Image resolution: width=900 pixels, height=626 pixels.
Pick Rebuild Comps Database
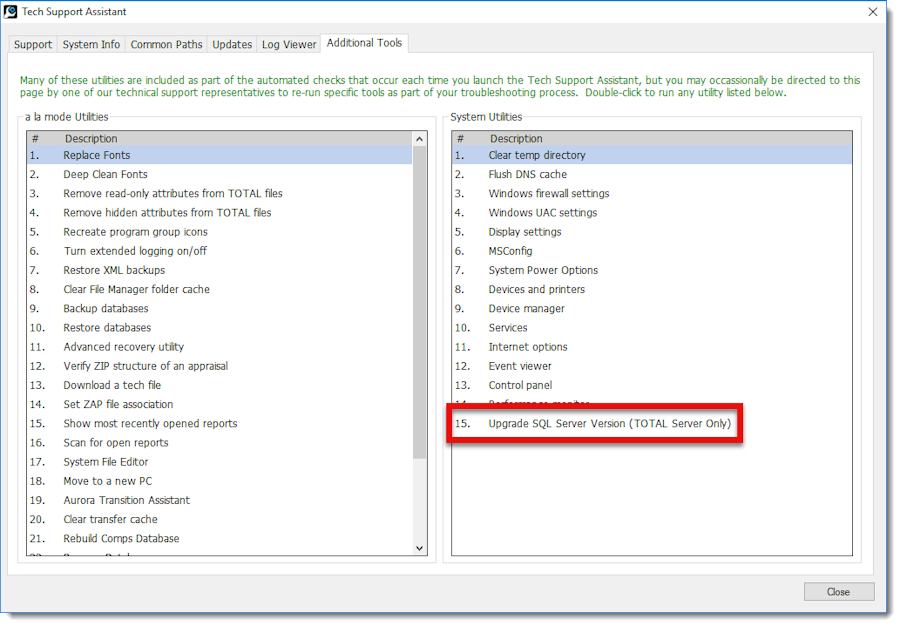click(x=219, y=539)
